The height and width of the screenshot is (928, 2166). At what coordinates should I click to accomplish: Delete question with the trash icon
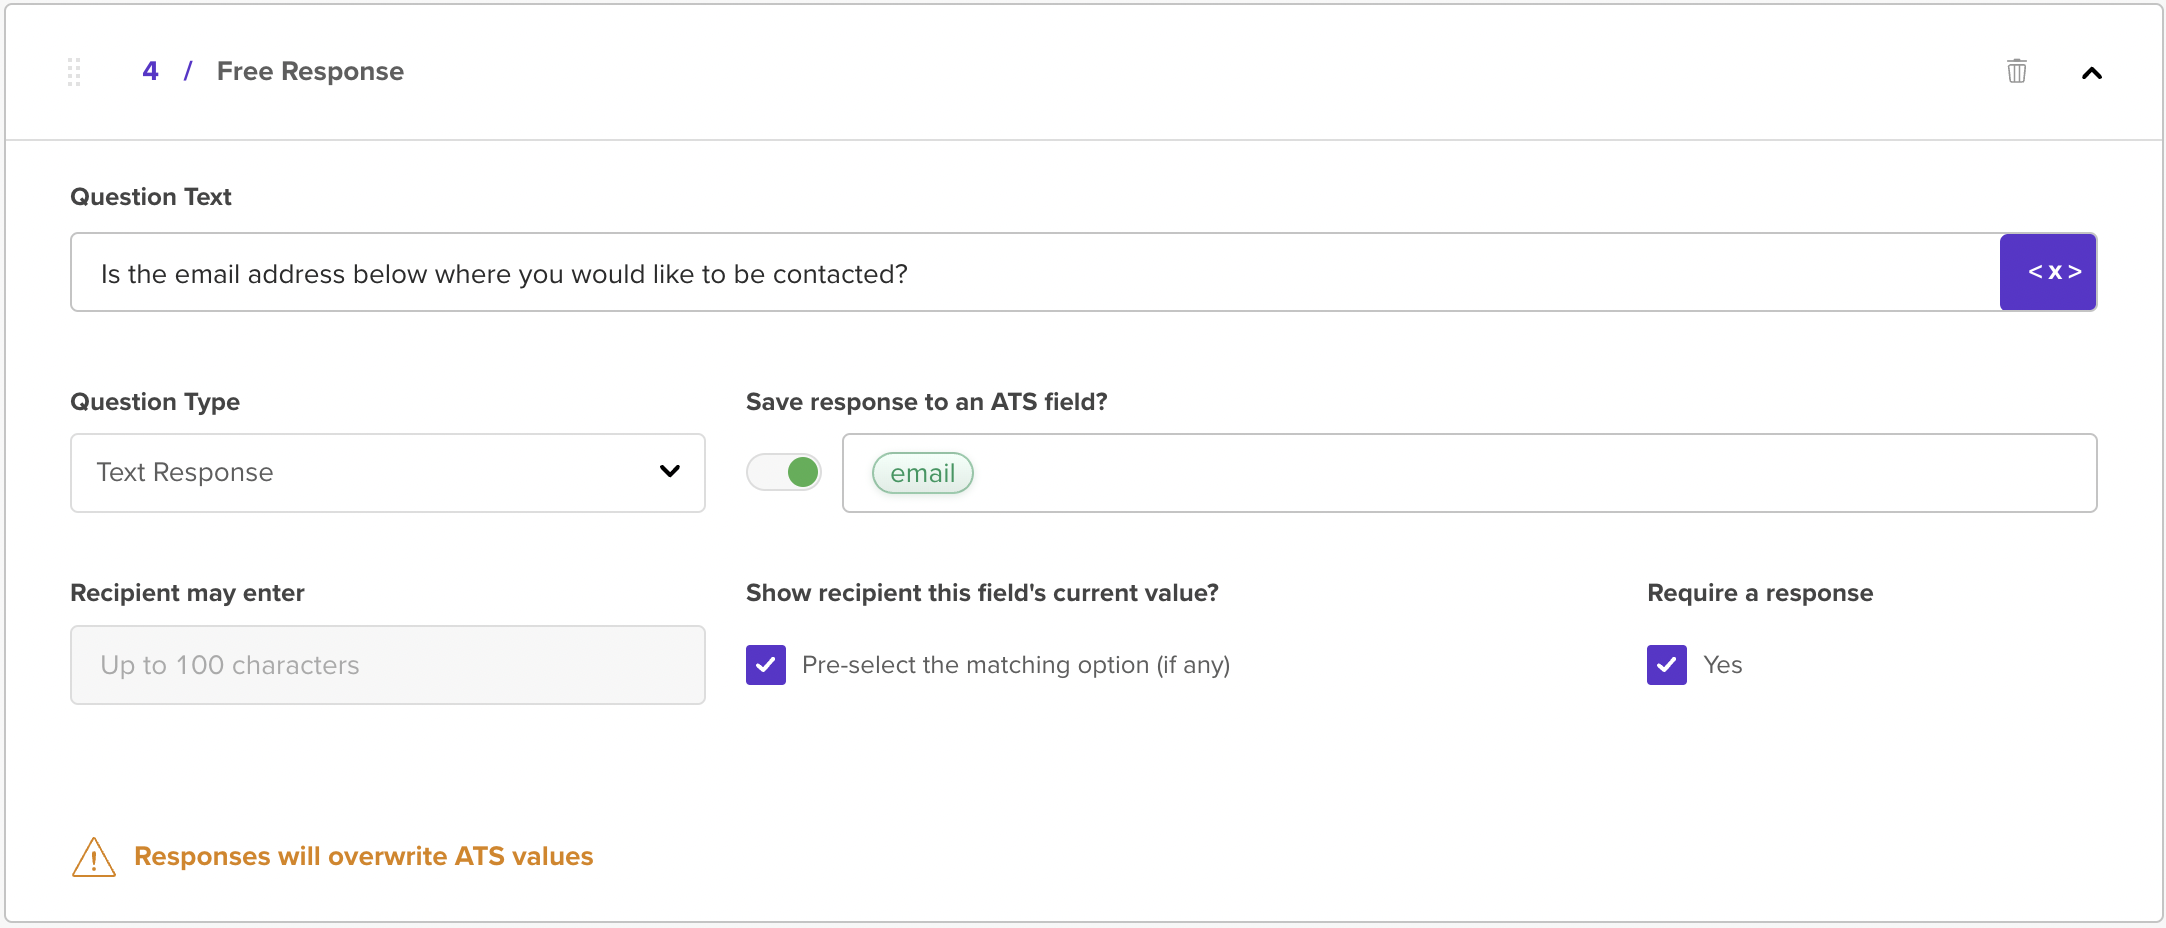pyautogui.click(x=2016, y=72)
